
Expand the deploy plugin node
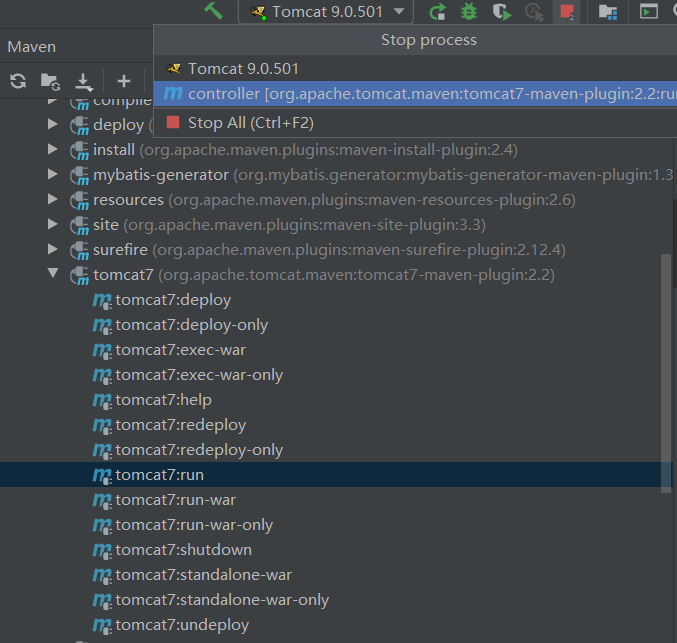[x=53, y=124]
